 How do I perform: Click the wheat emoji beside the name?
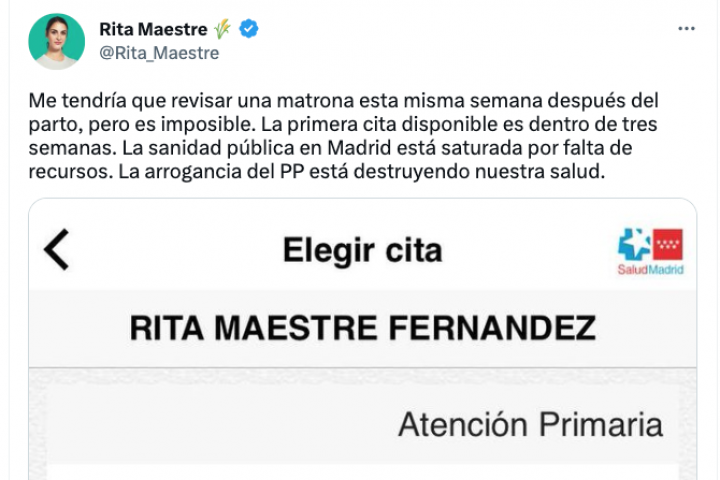click(x=222, y=30)
